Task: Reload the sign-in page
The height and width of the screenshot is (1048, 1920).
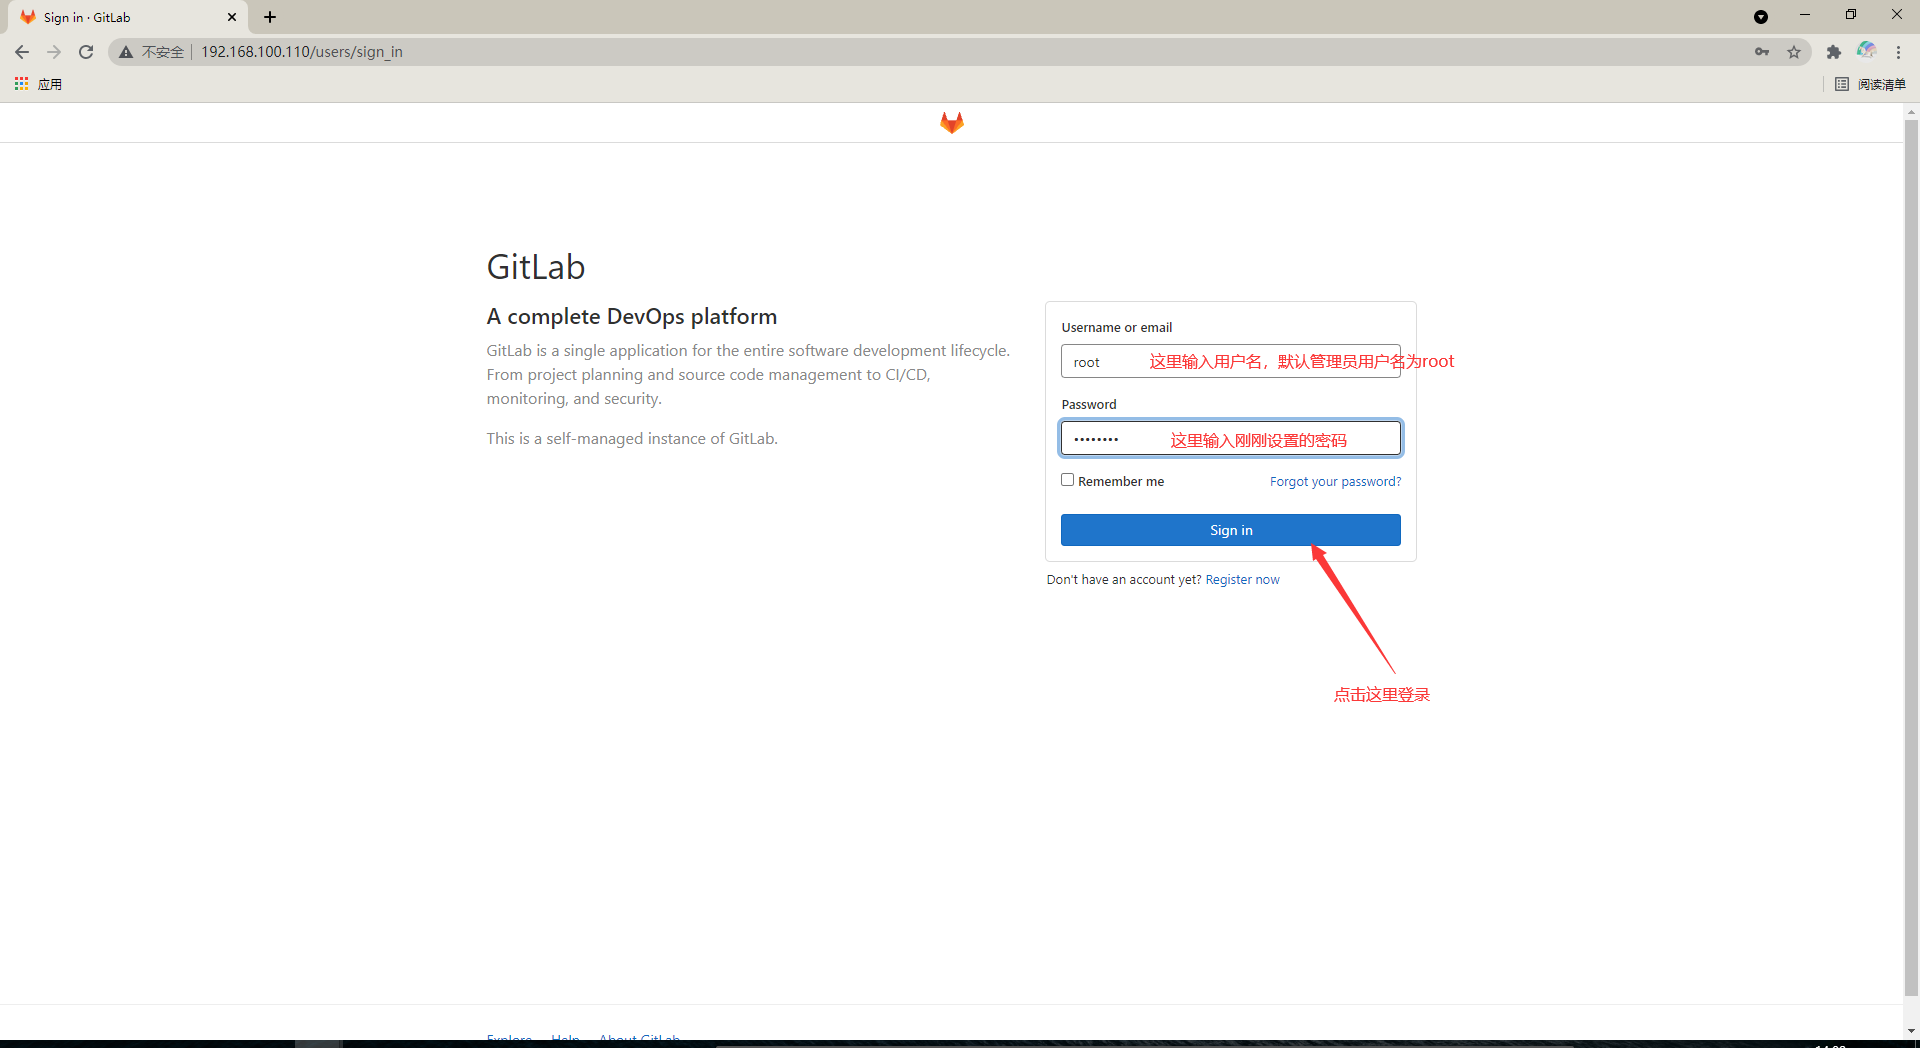Action: point(86,52)
